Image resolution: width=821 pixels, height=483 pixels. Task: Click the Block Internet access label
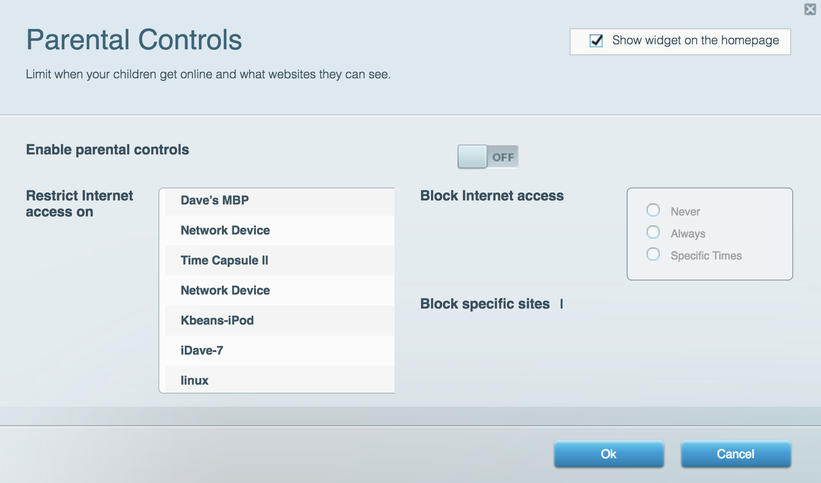(x=492, y=196)
